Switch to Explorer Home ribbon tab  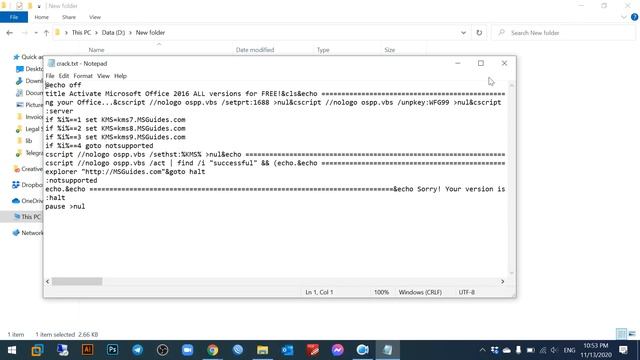pos(42,17)
